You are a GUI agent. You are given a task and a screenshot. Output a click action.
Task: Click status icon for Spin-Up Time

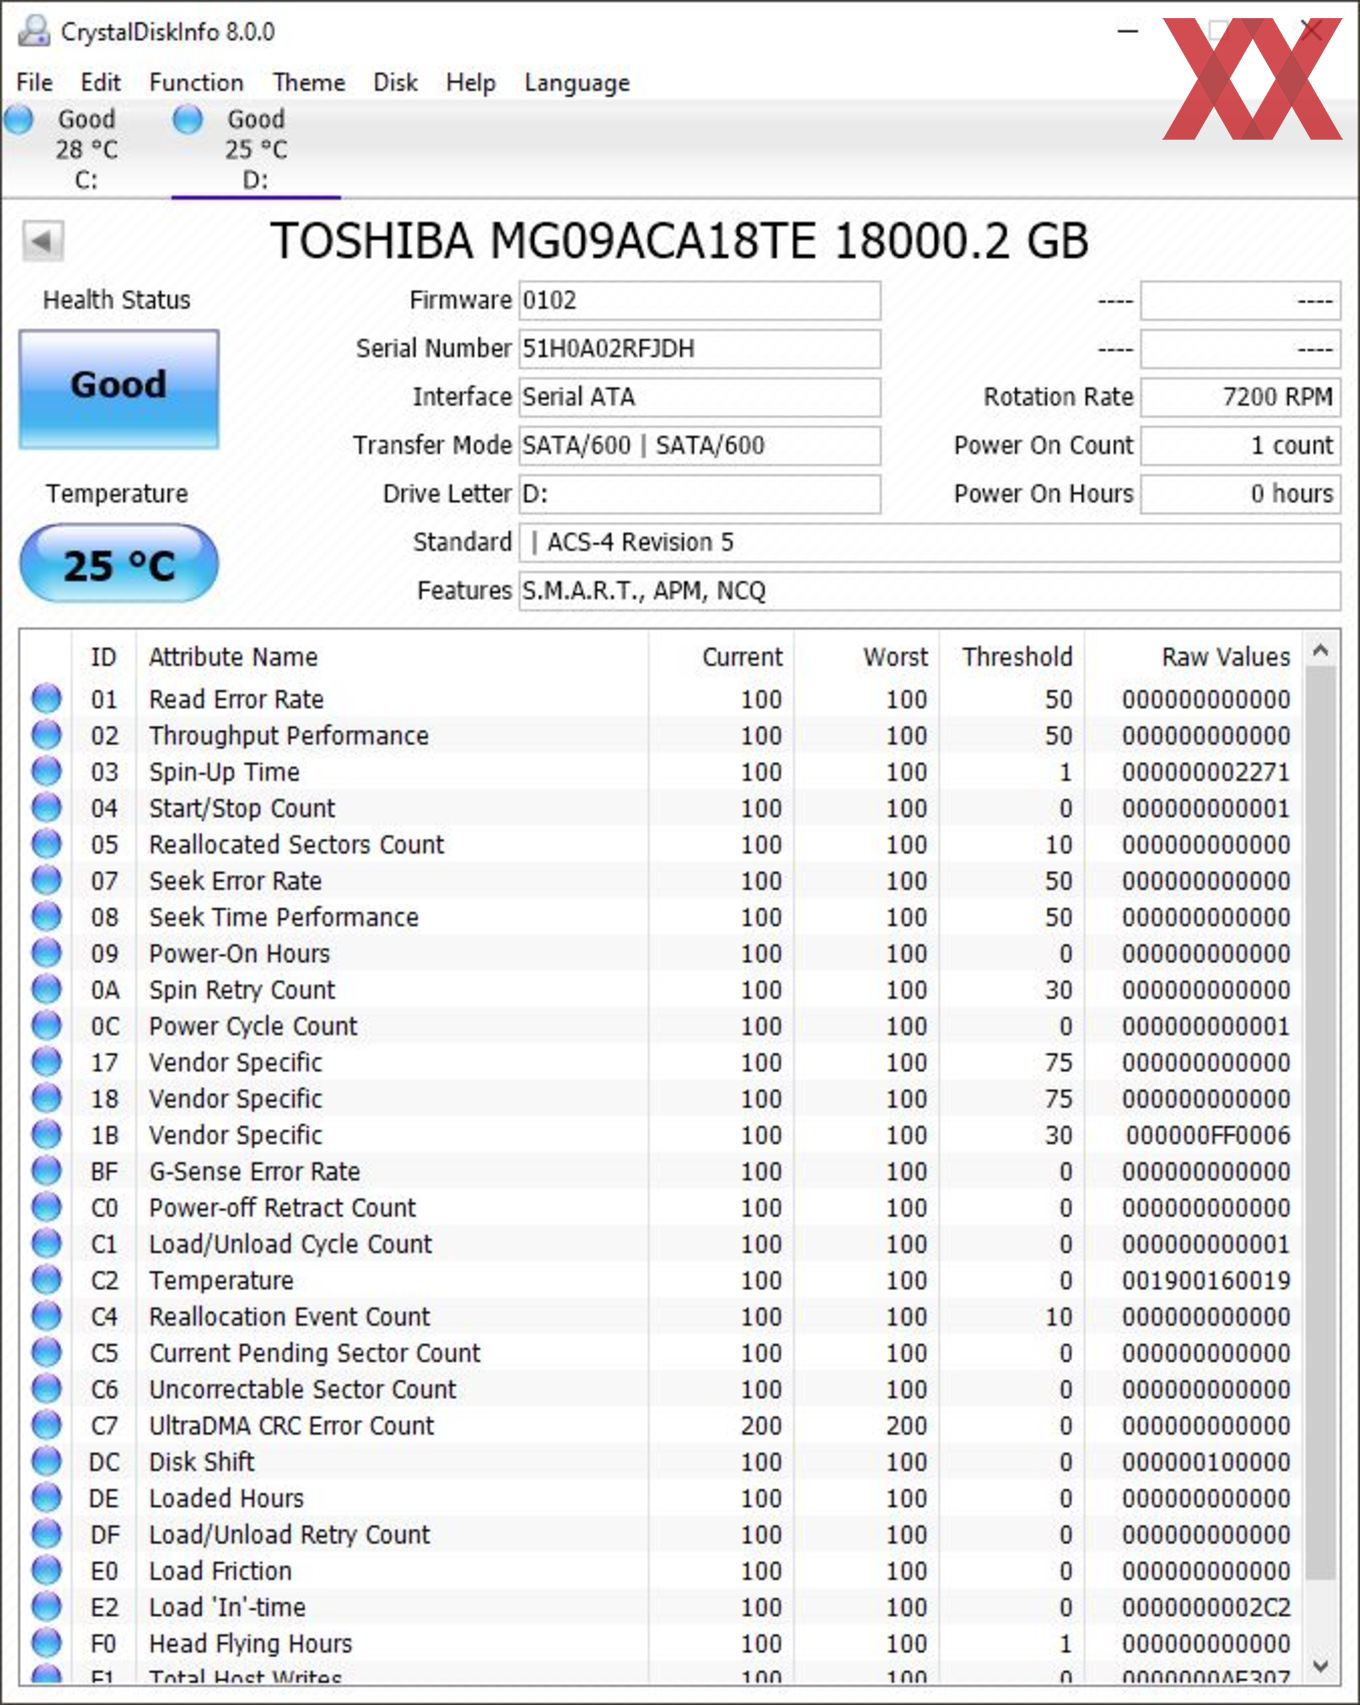[46, 771]
